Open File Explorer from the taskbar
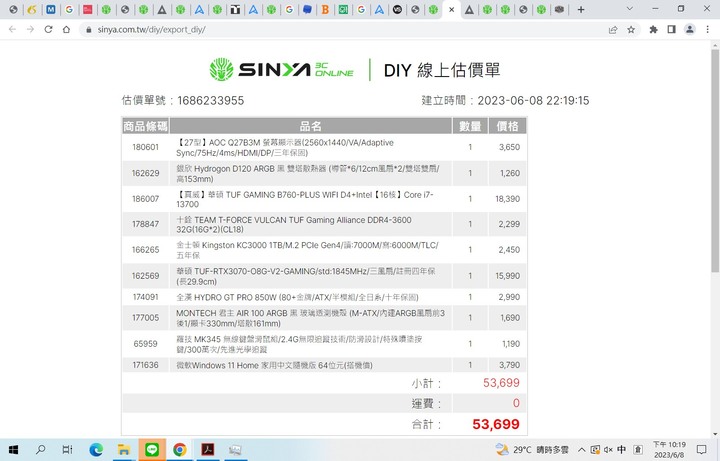Image resolution: width=720 pixels, height=461 pixels. pos(124,450)
